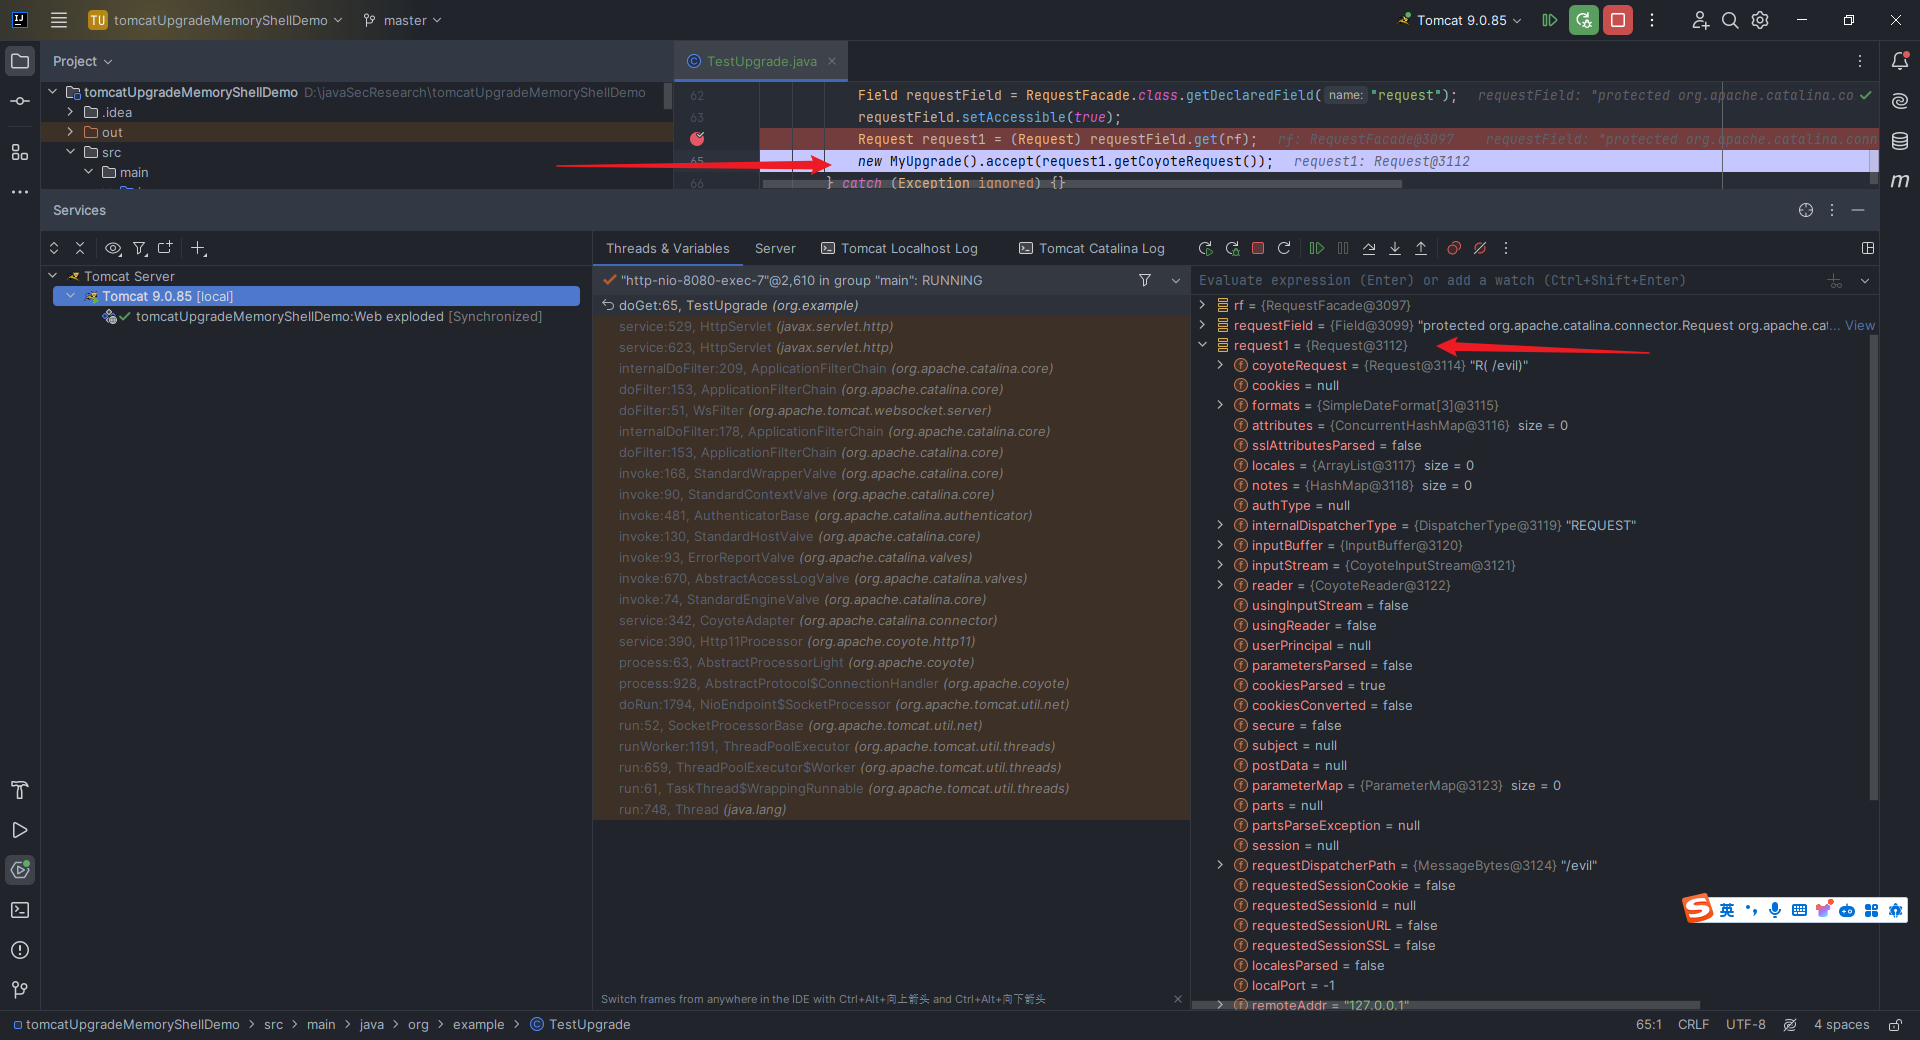Open the Terminal tool window icon

(x=20, y=910)
